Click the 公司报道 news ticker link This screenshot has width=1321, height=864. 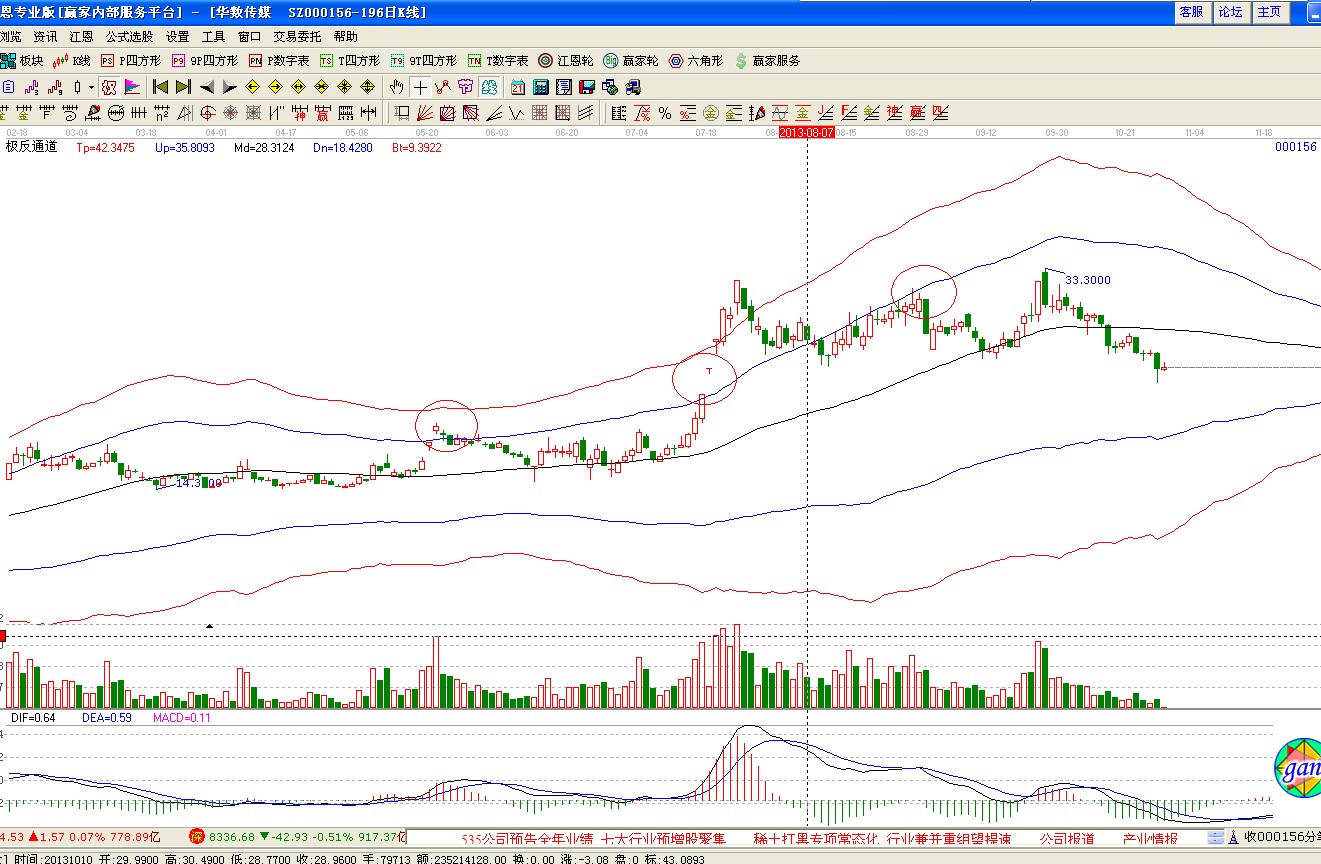[x=1066, y=838]
